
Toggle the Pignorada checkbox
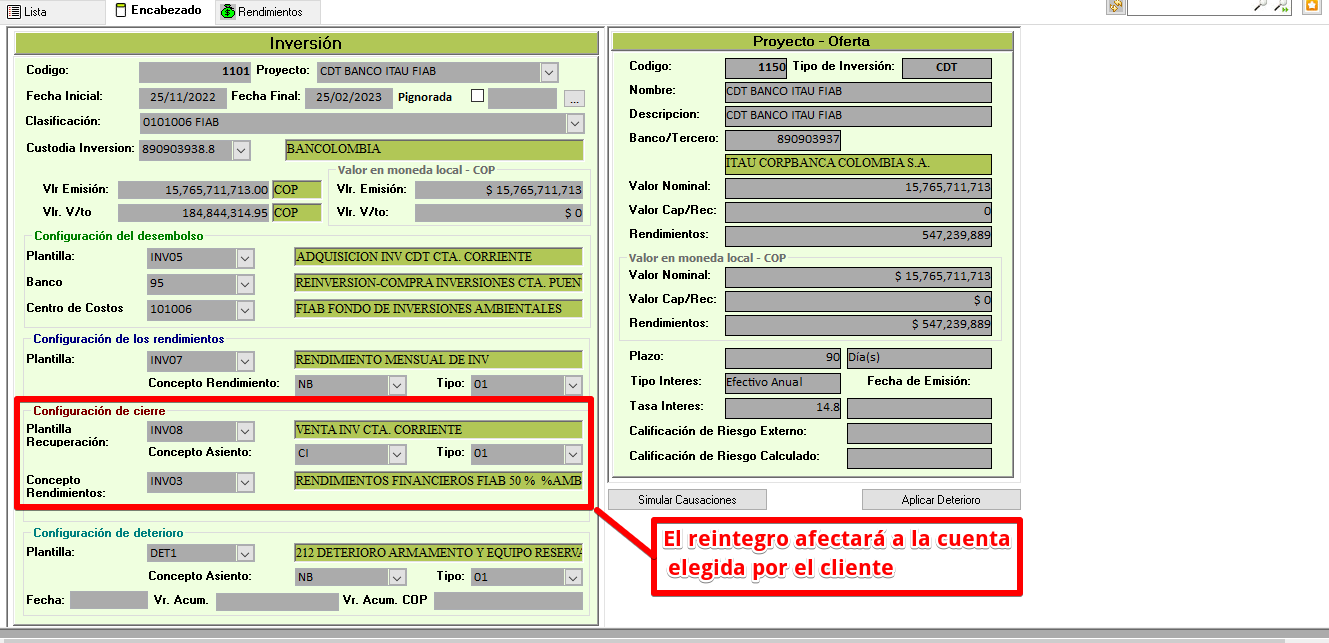click(477, 97)
